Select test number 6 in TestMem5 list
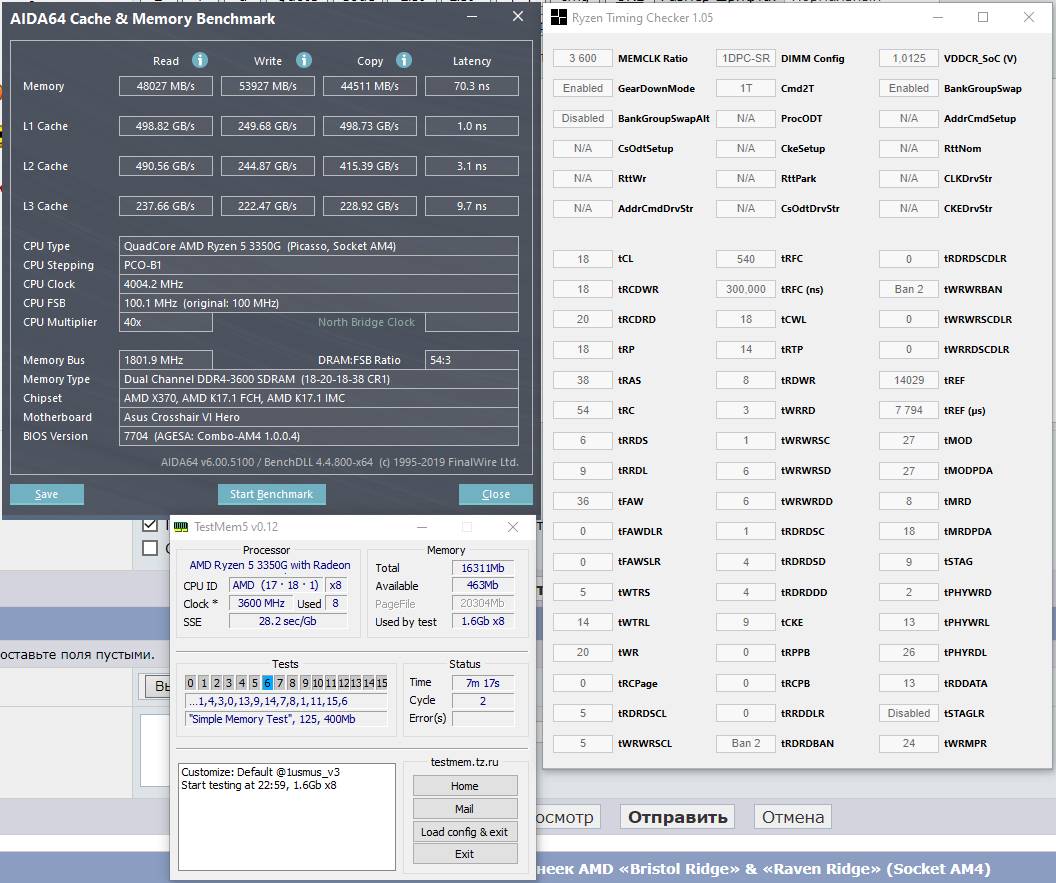Screen dimensions: 1056x883 coord(267,683)
